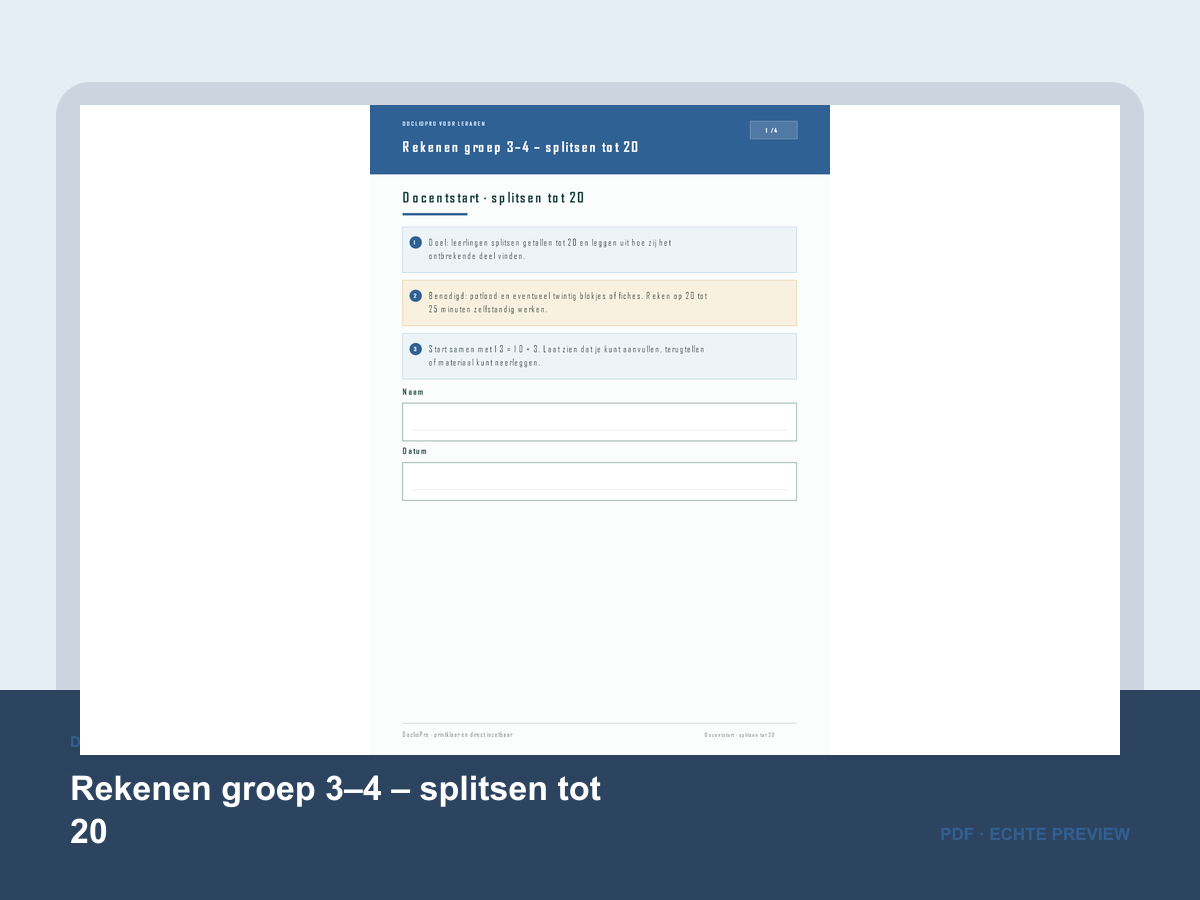Click the Naam input box
Image resolution: width=1200 pixels, height=900 pixels.
(x=599, y=422)
